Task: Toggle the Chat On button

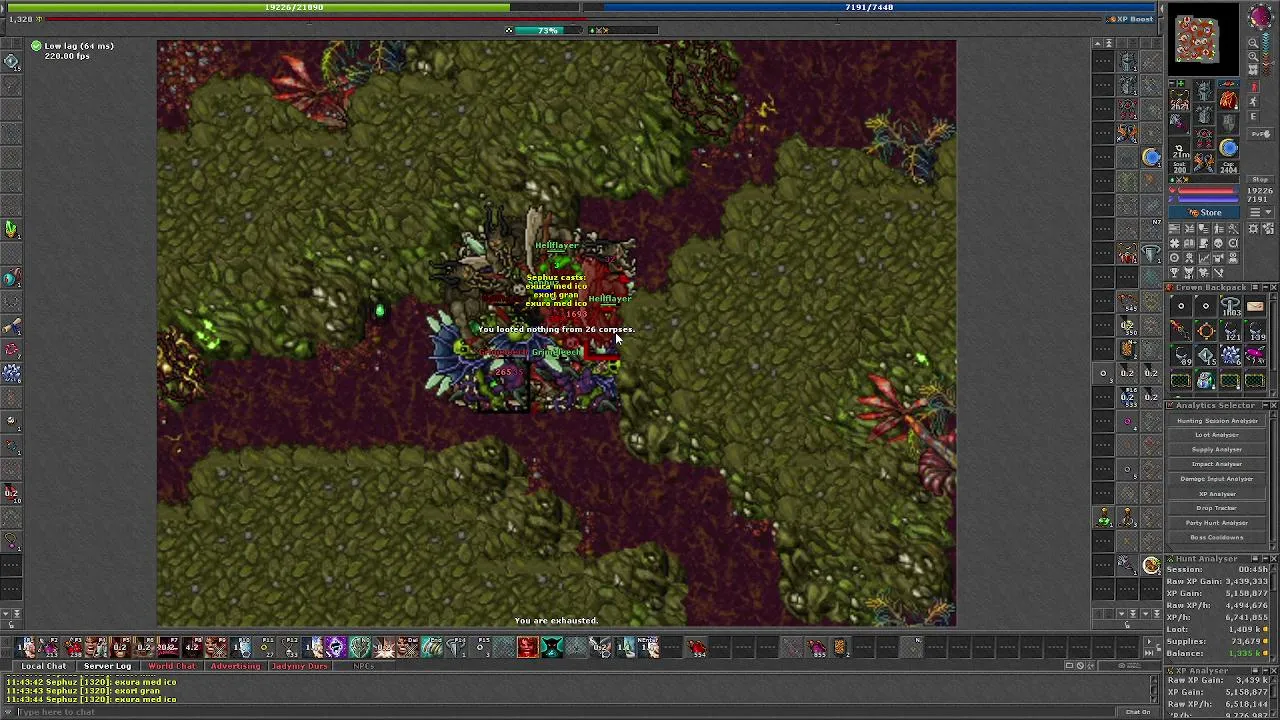Action: (1138, 712)
